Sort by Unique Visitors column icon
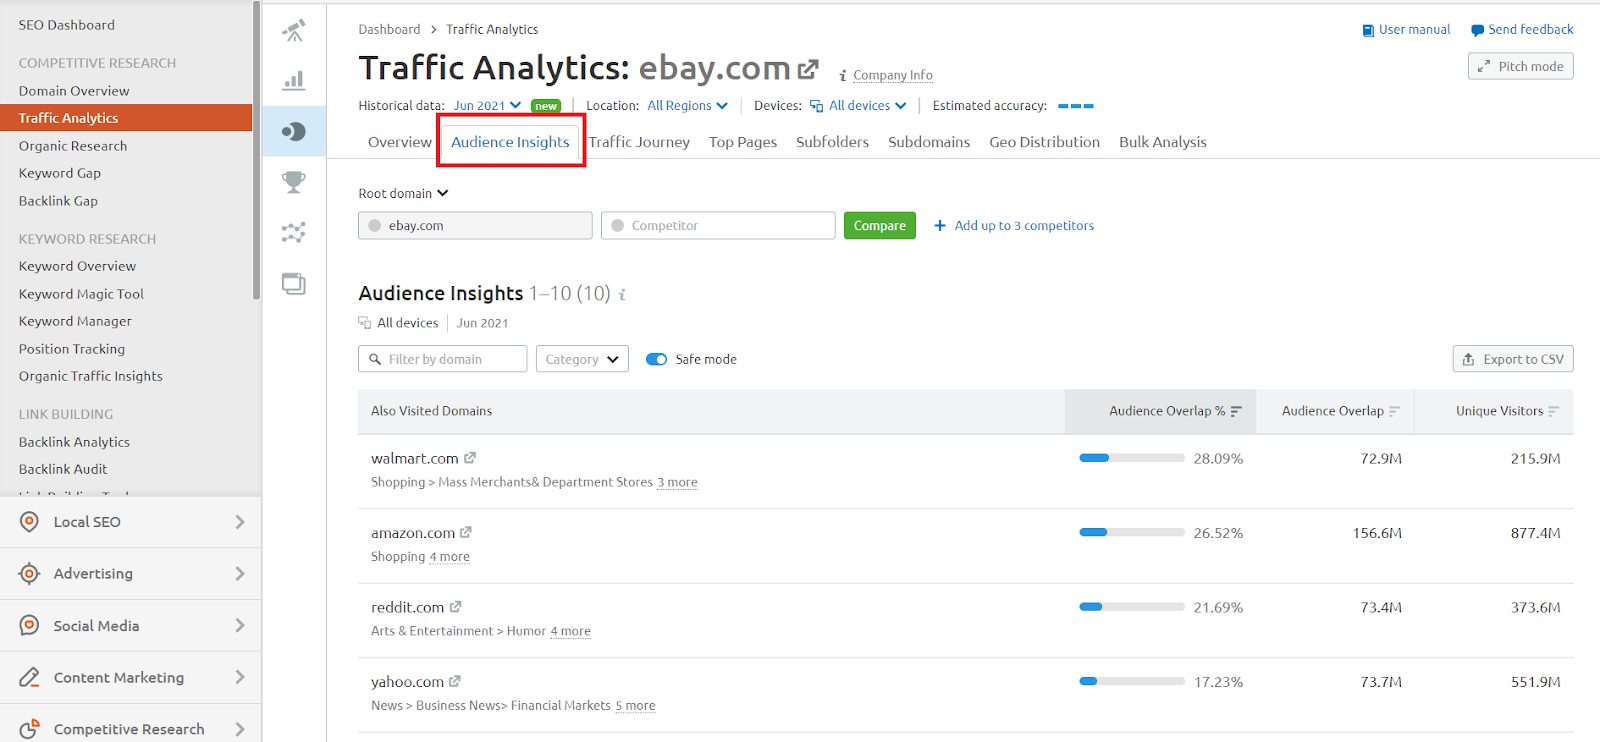The width and height of the screenshot is (1600, 742). [1553, 411]
